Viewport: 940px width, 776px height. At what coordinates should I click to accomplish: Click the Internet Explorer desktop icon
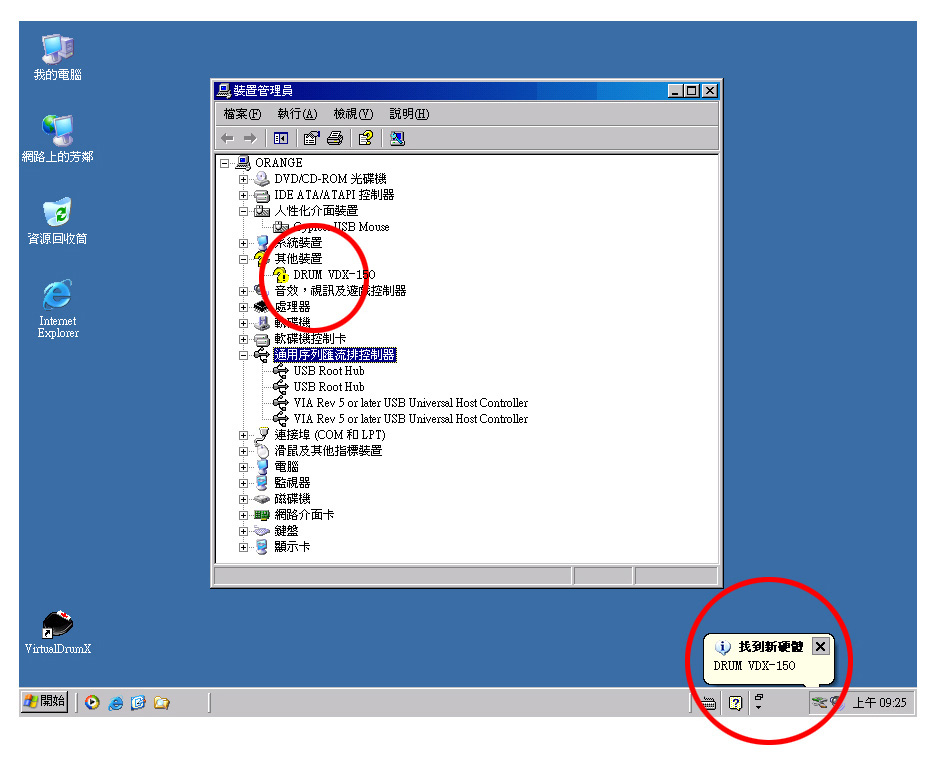58,296
